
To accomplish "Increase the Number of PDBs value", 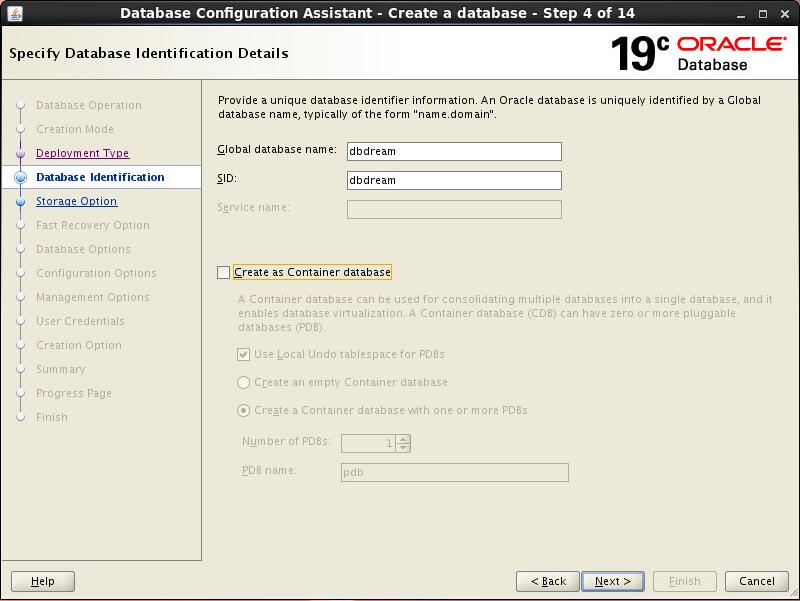I will [402, 438].
